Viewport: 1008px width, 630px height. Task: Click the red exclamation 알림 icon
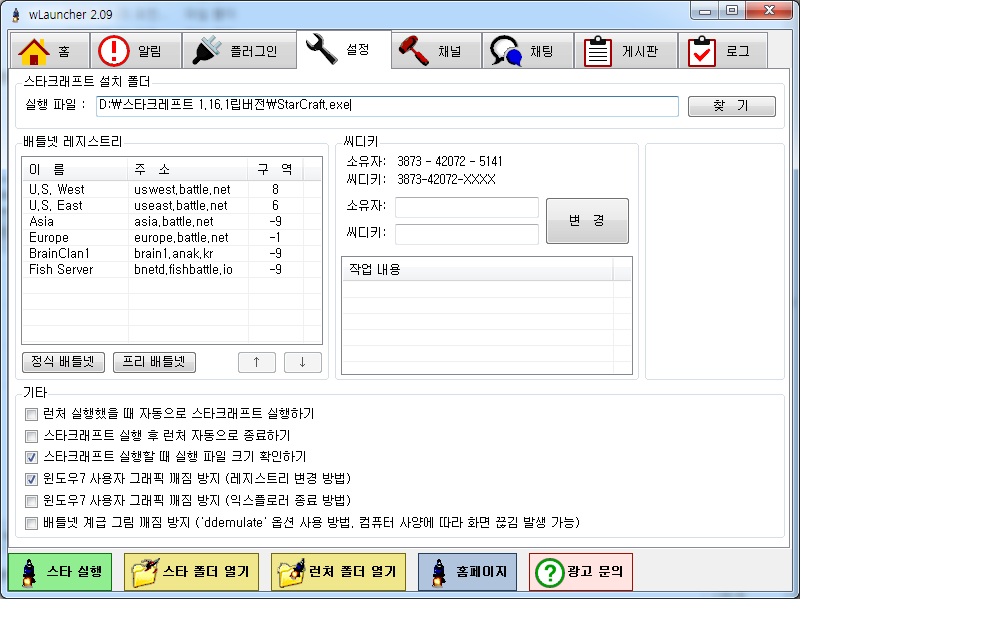[x=114, y=51]
